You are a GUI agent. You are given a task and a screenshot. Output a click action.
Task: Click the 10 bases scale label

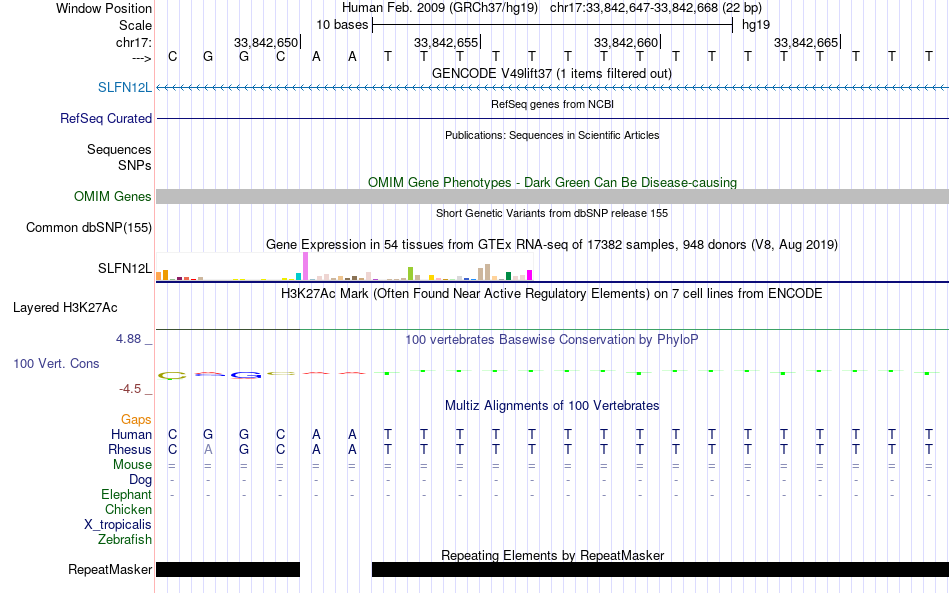click(x=342, y=25)
